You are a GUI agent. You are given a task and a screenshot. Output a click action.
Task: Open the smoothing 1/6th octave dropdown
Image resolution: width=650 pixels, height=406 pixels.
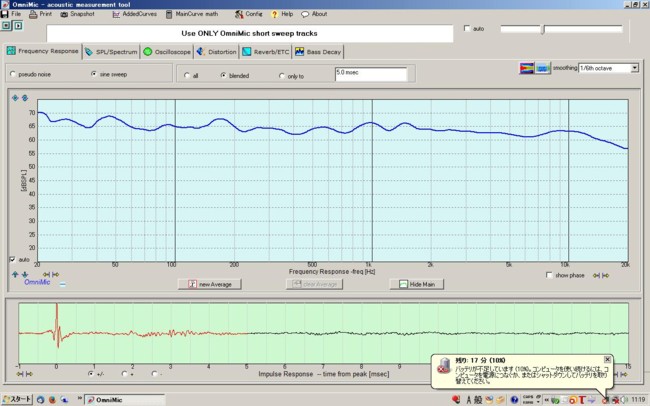[x=609, y=68]
